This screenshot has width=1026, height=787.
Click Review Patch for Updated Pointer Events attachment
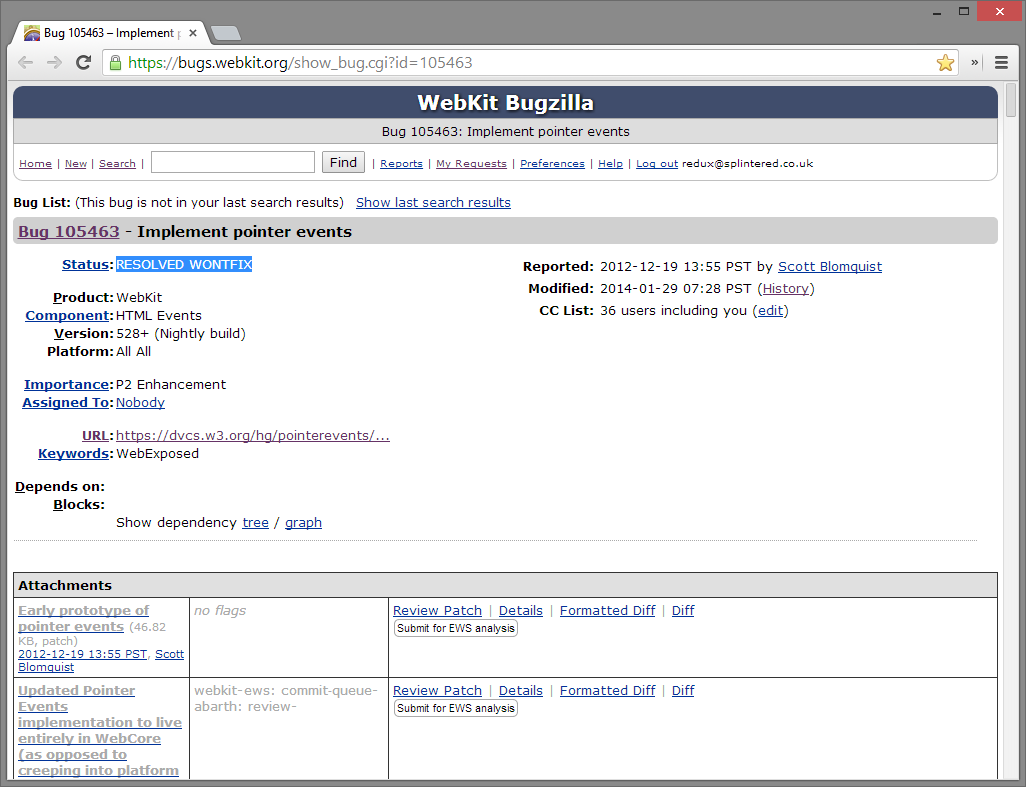437,691
